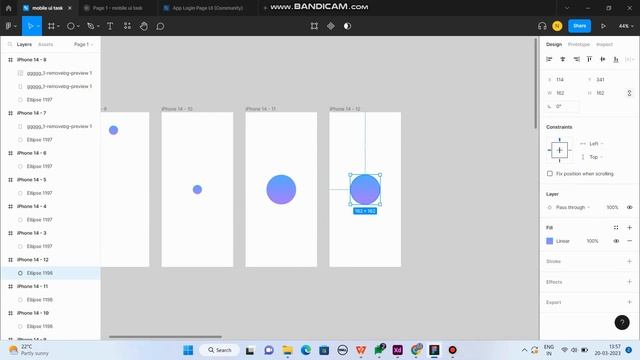Screen dimensions: 640x360
Task: Add a stroke with plus
Action: click(629, 261)
